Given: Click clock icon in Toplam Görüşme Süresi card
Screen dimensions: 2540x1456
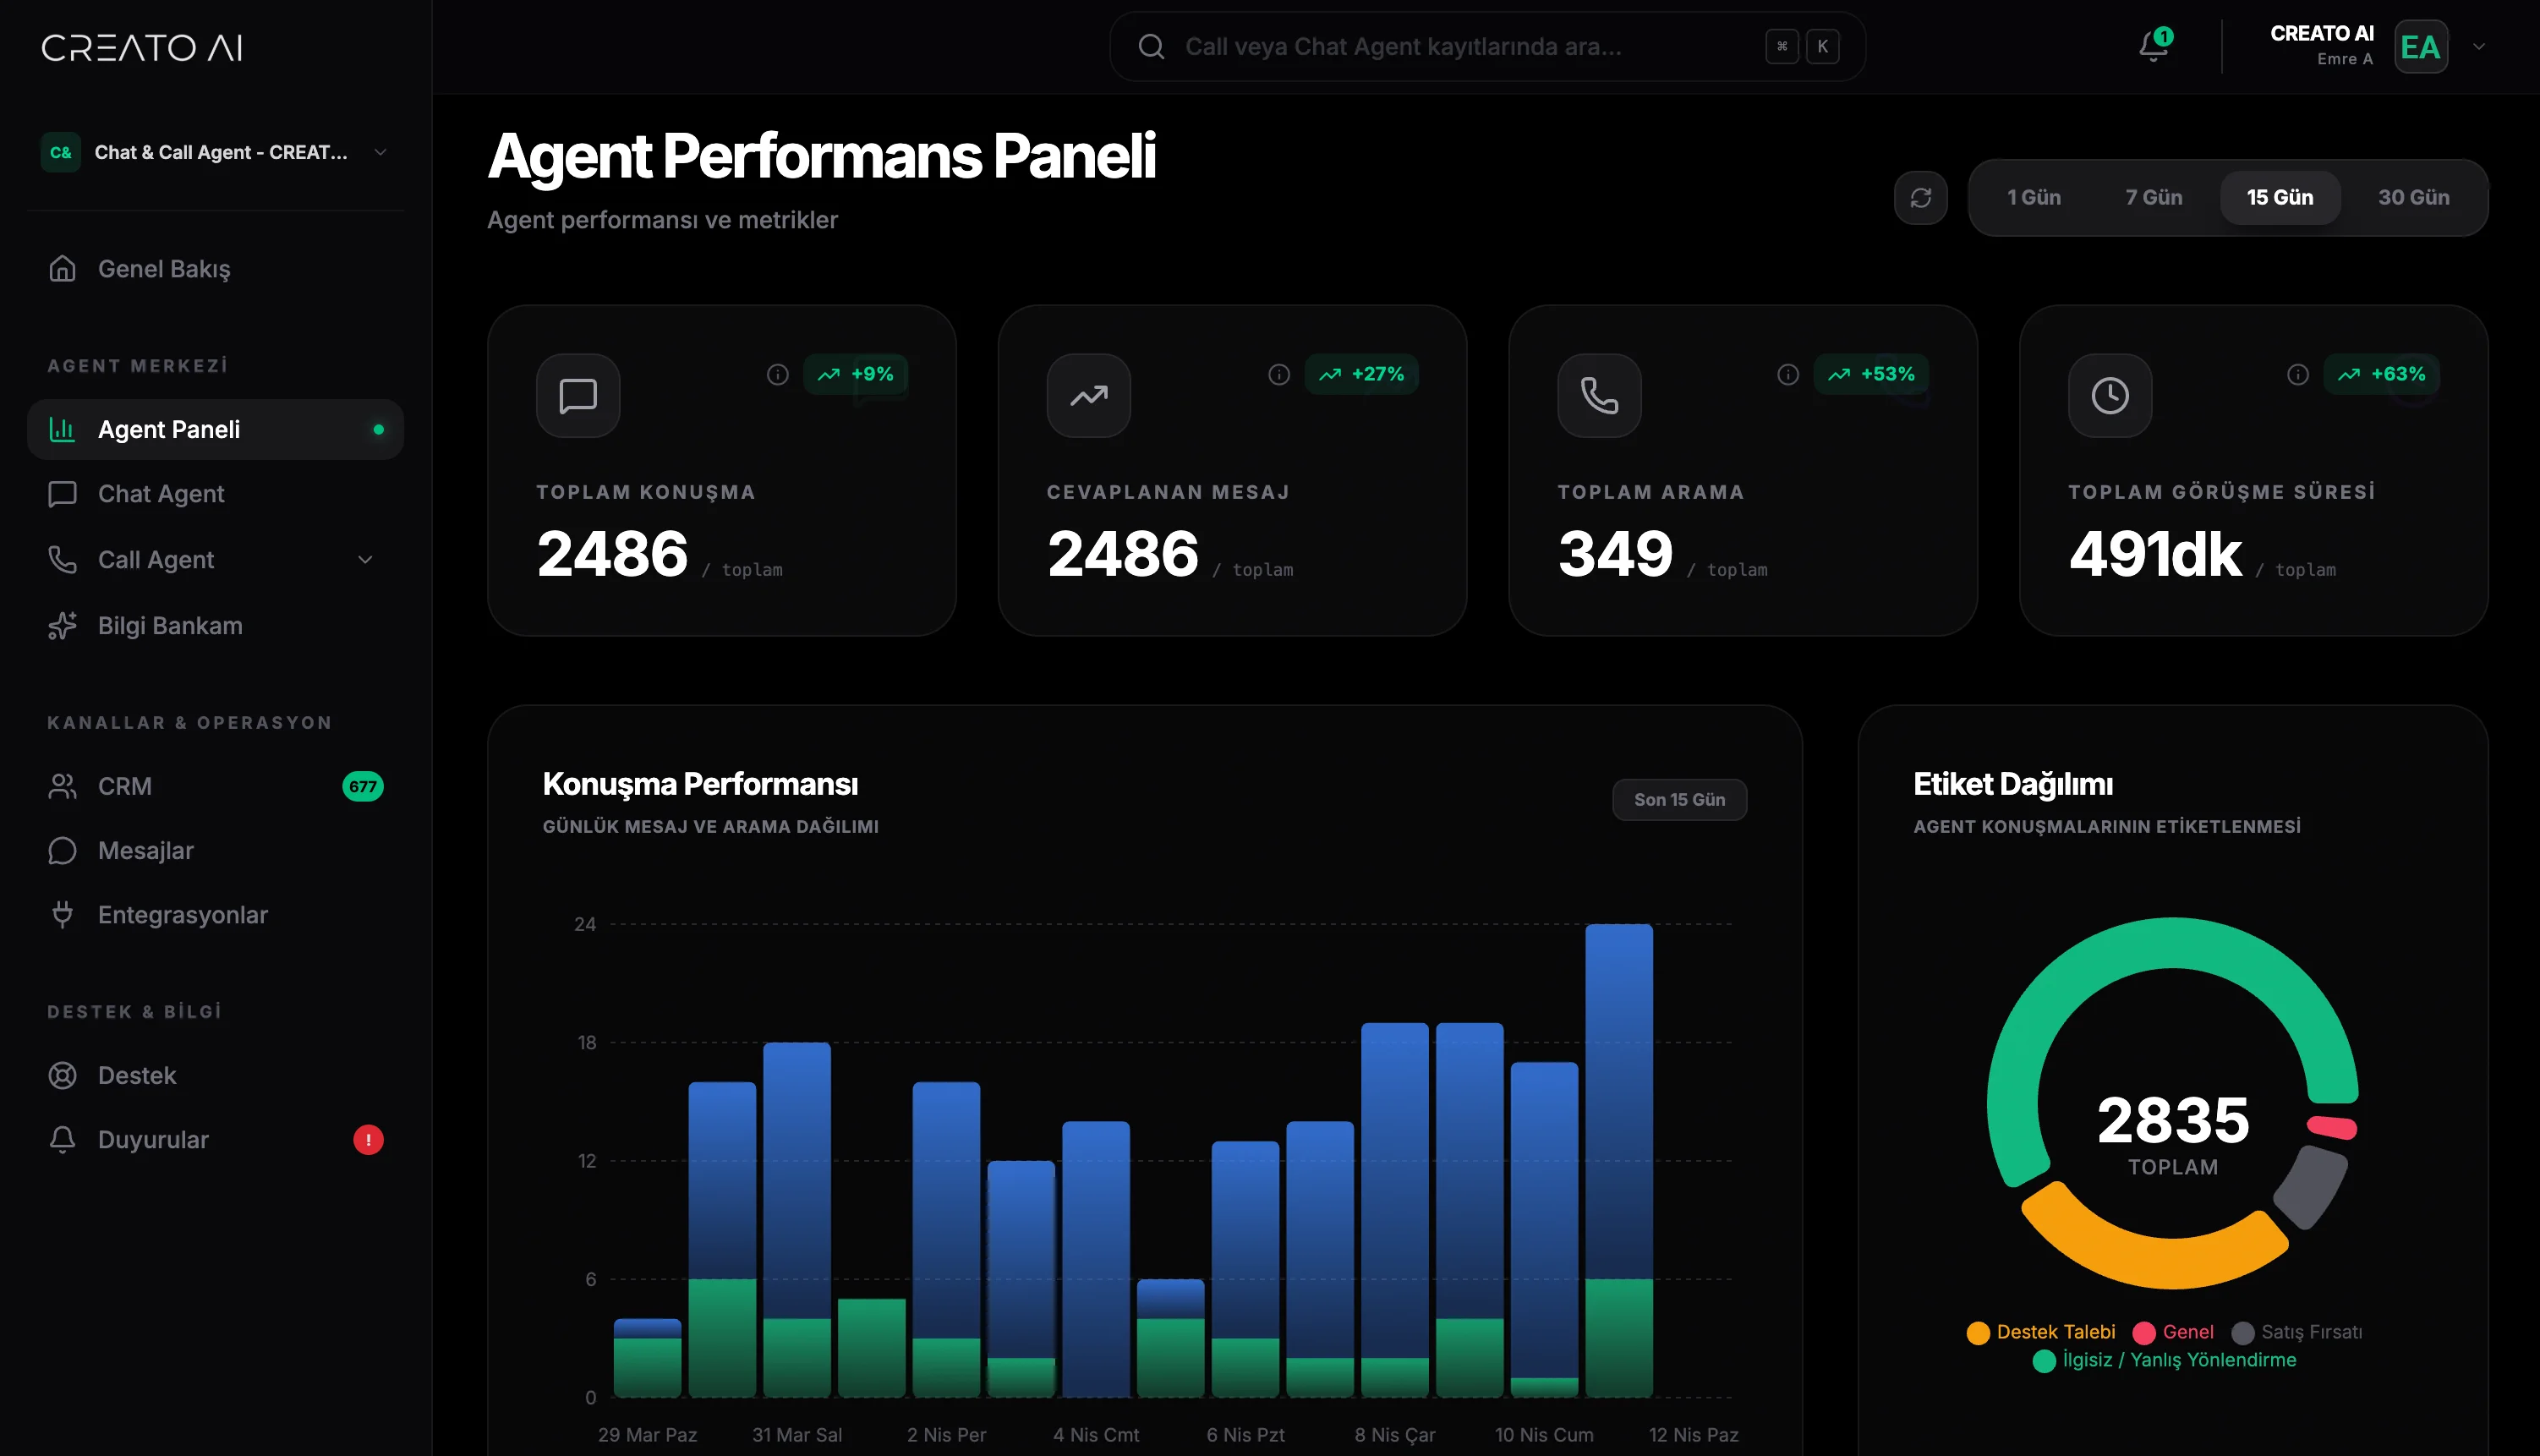Looking at the screenshot, I should (x=2109, y=395).
